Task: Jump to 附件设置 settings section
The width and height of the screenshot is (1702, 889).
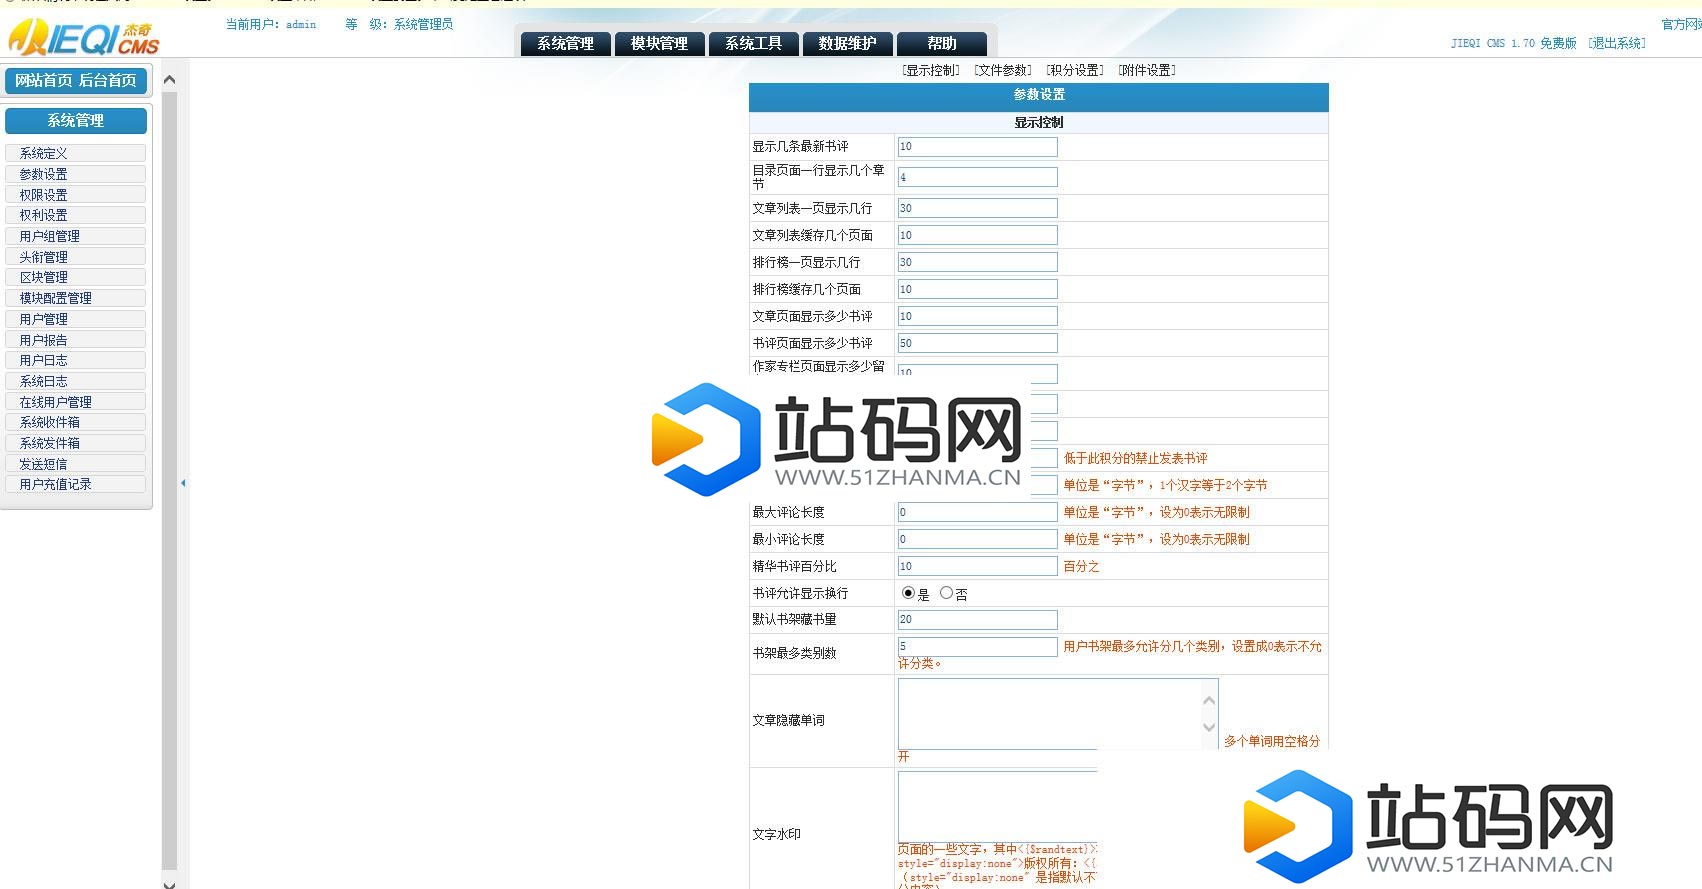Action: [1147, 70]
